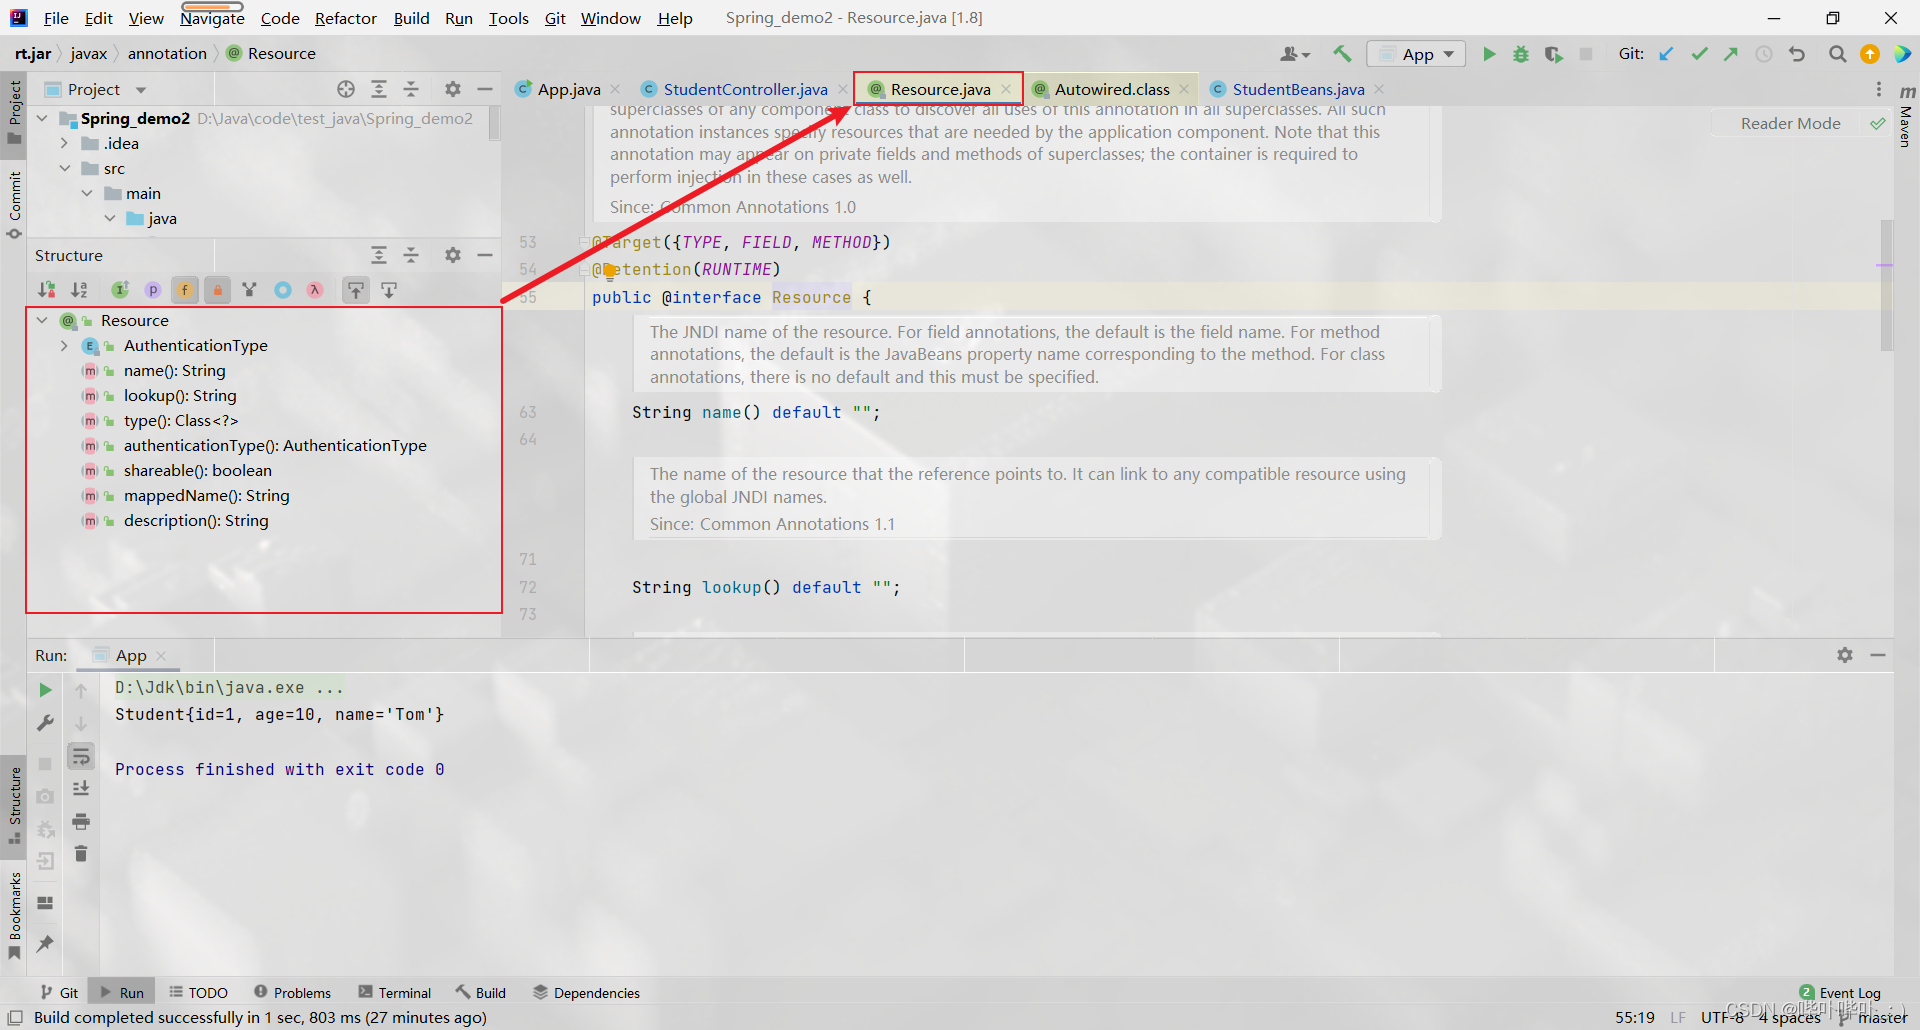Click the Project tree vertical scrollbar

point(494,124)
